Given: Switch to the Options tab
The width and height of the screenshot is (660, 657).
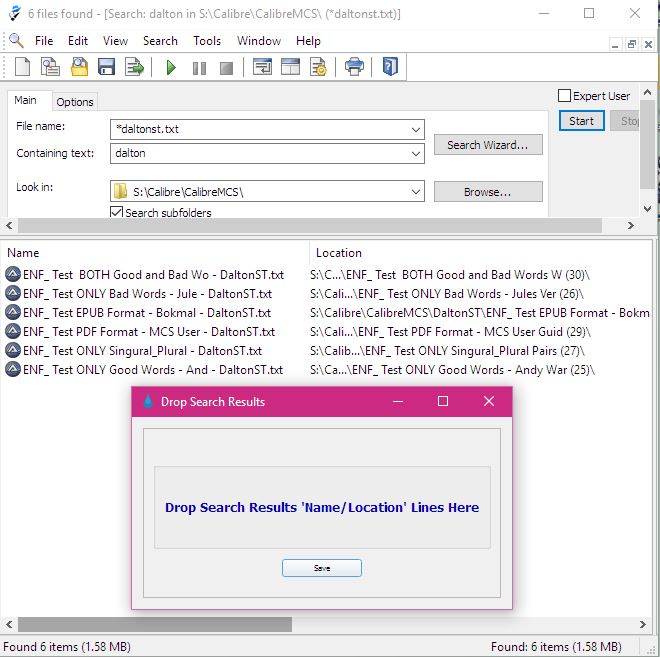Looking at the screenshot, I should click(75, 102).
